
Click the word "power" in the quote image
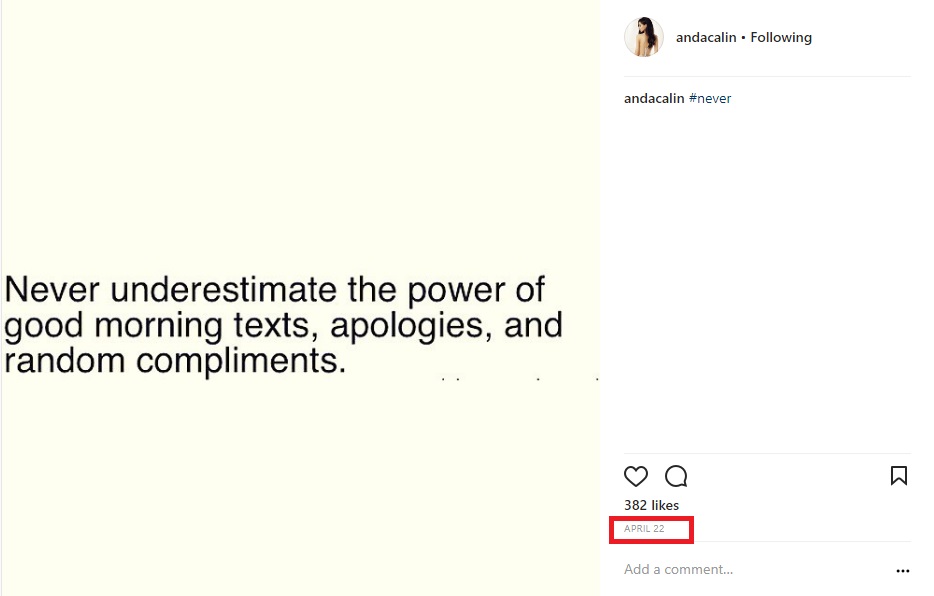point(445,292)
